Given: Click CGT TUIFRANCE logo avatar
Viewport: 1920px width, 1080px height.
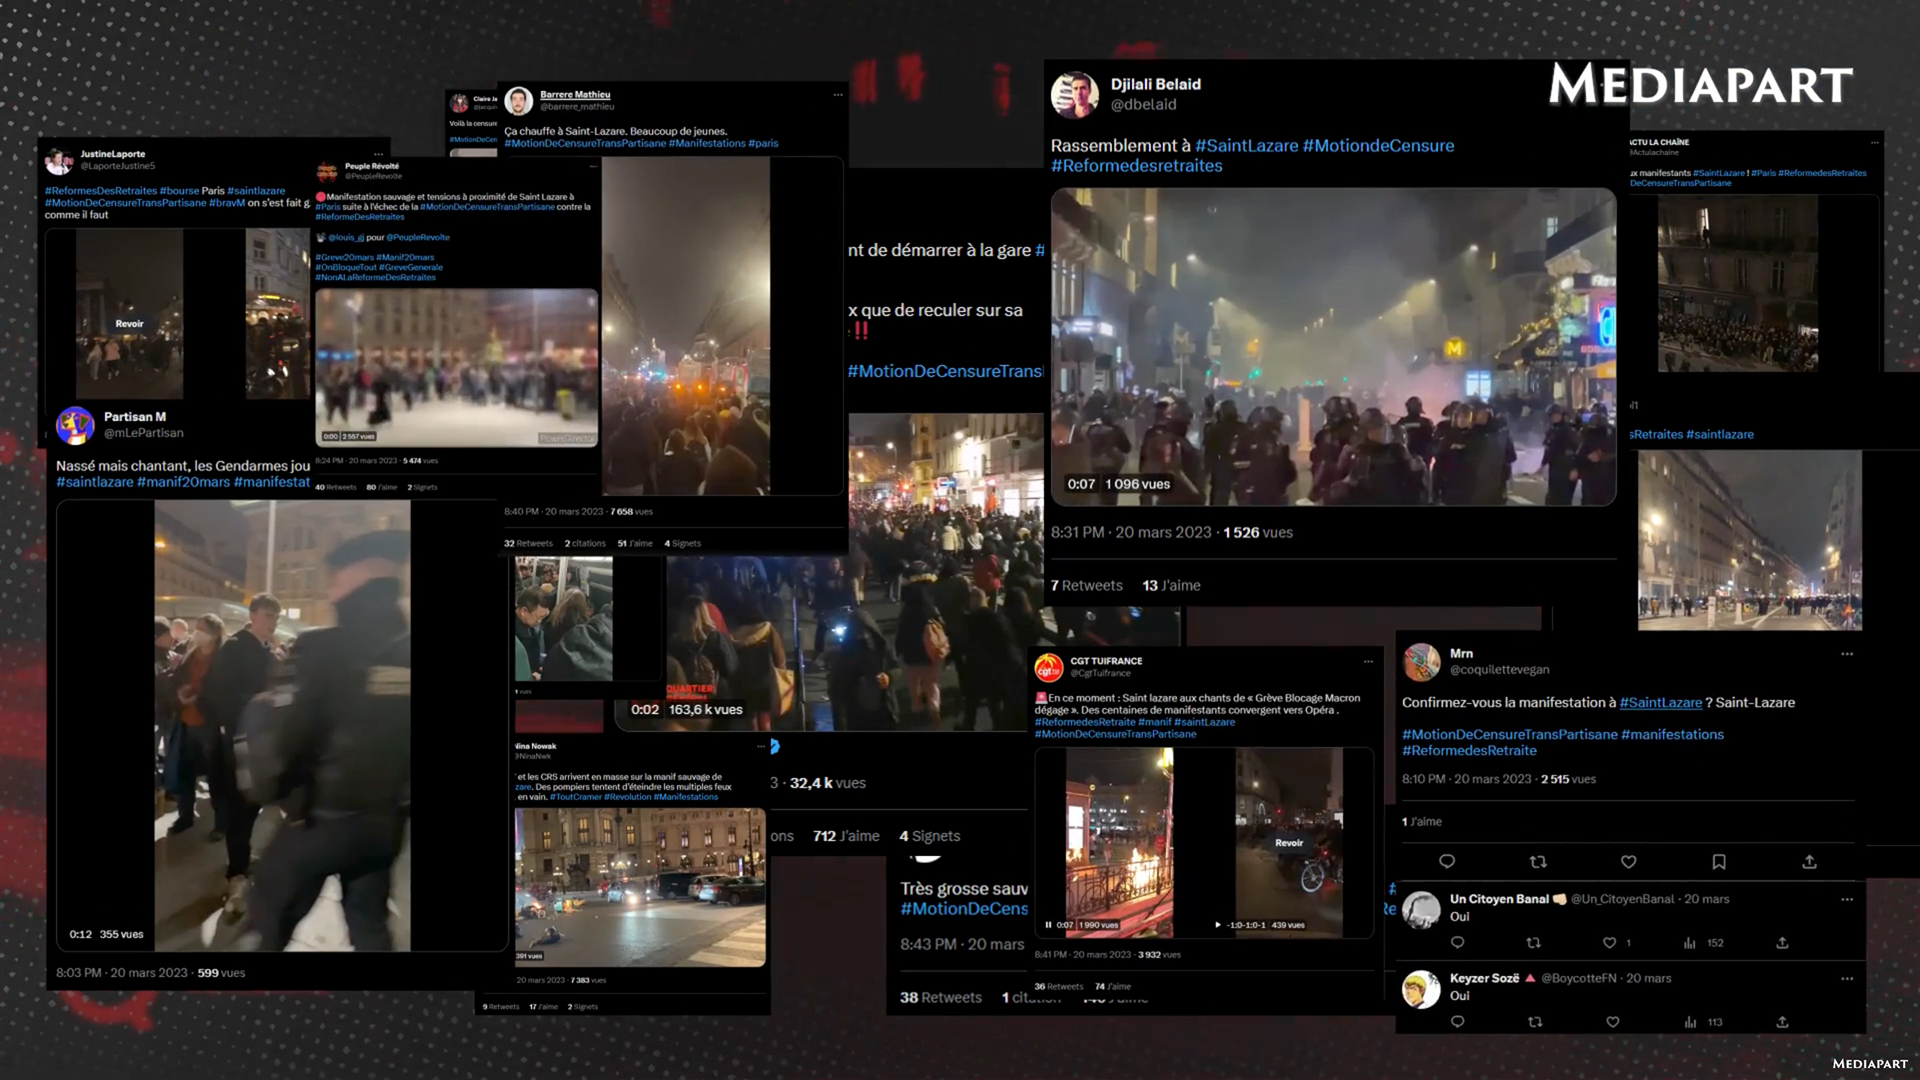Looking at the screenshot, I should 1048,666.
